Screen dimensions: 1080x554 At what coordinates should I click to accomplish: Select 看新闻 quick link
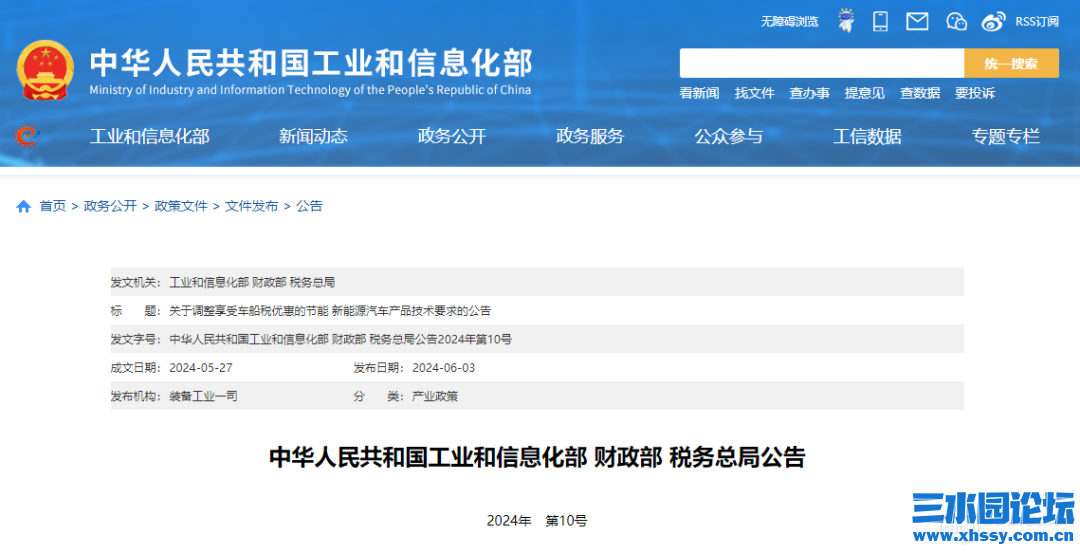[x=699, y=93]
